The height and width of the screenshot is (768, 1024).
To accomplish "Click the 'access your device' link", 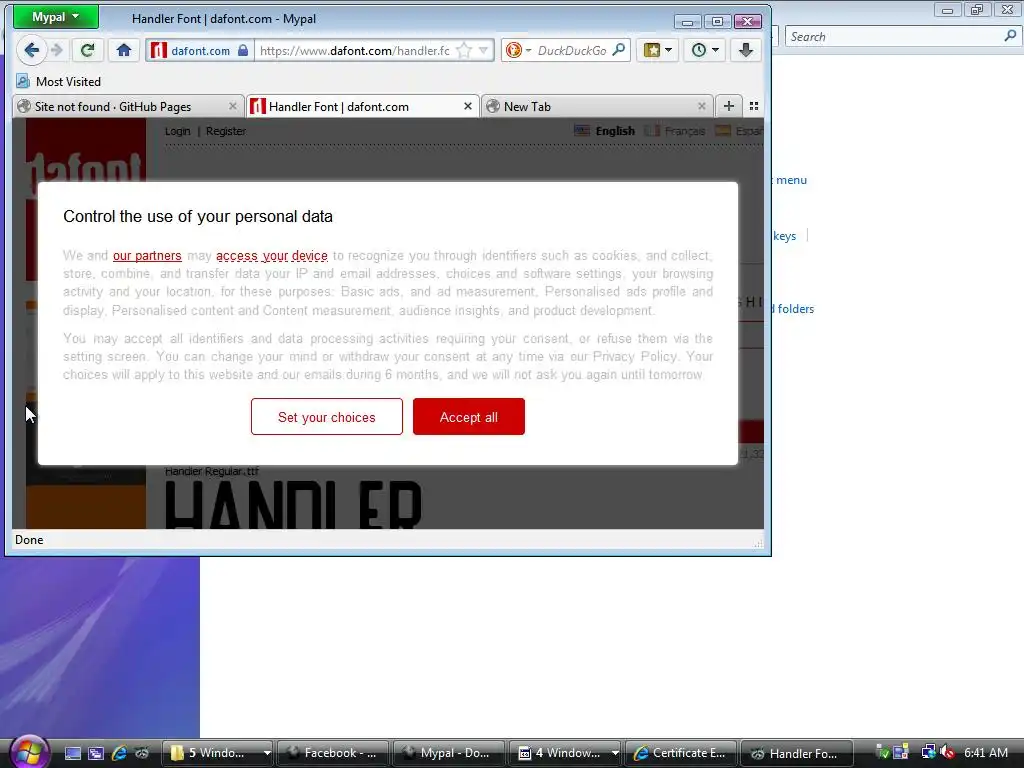I will [x=272, y=255].
